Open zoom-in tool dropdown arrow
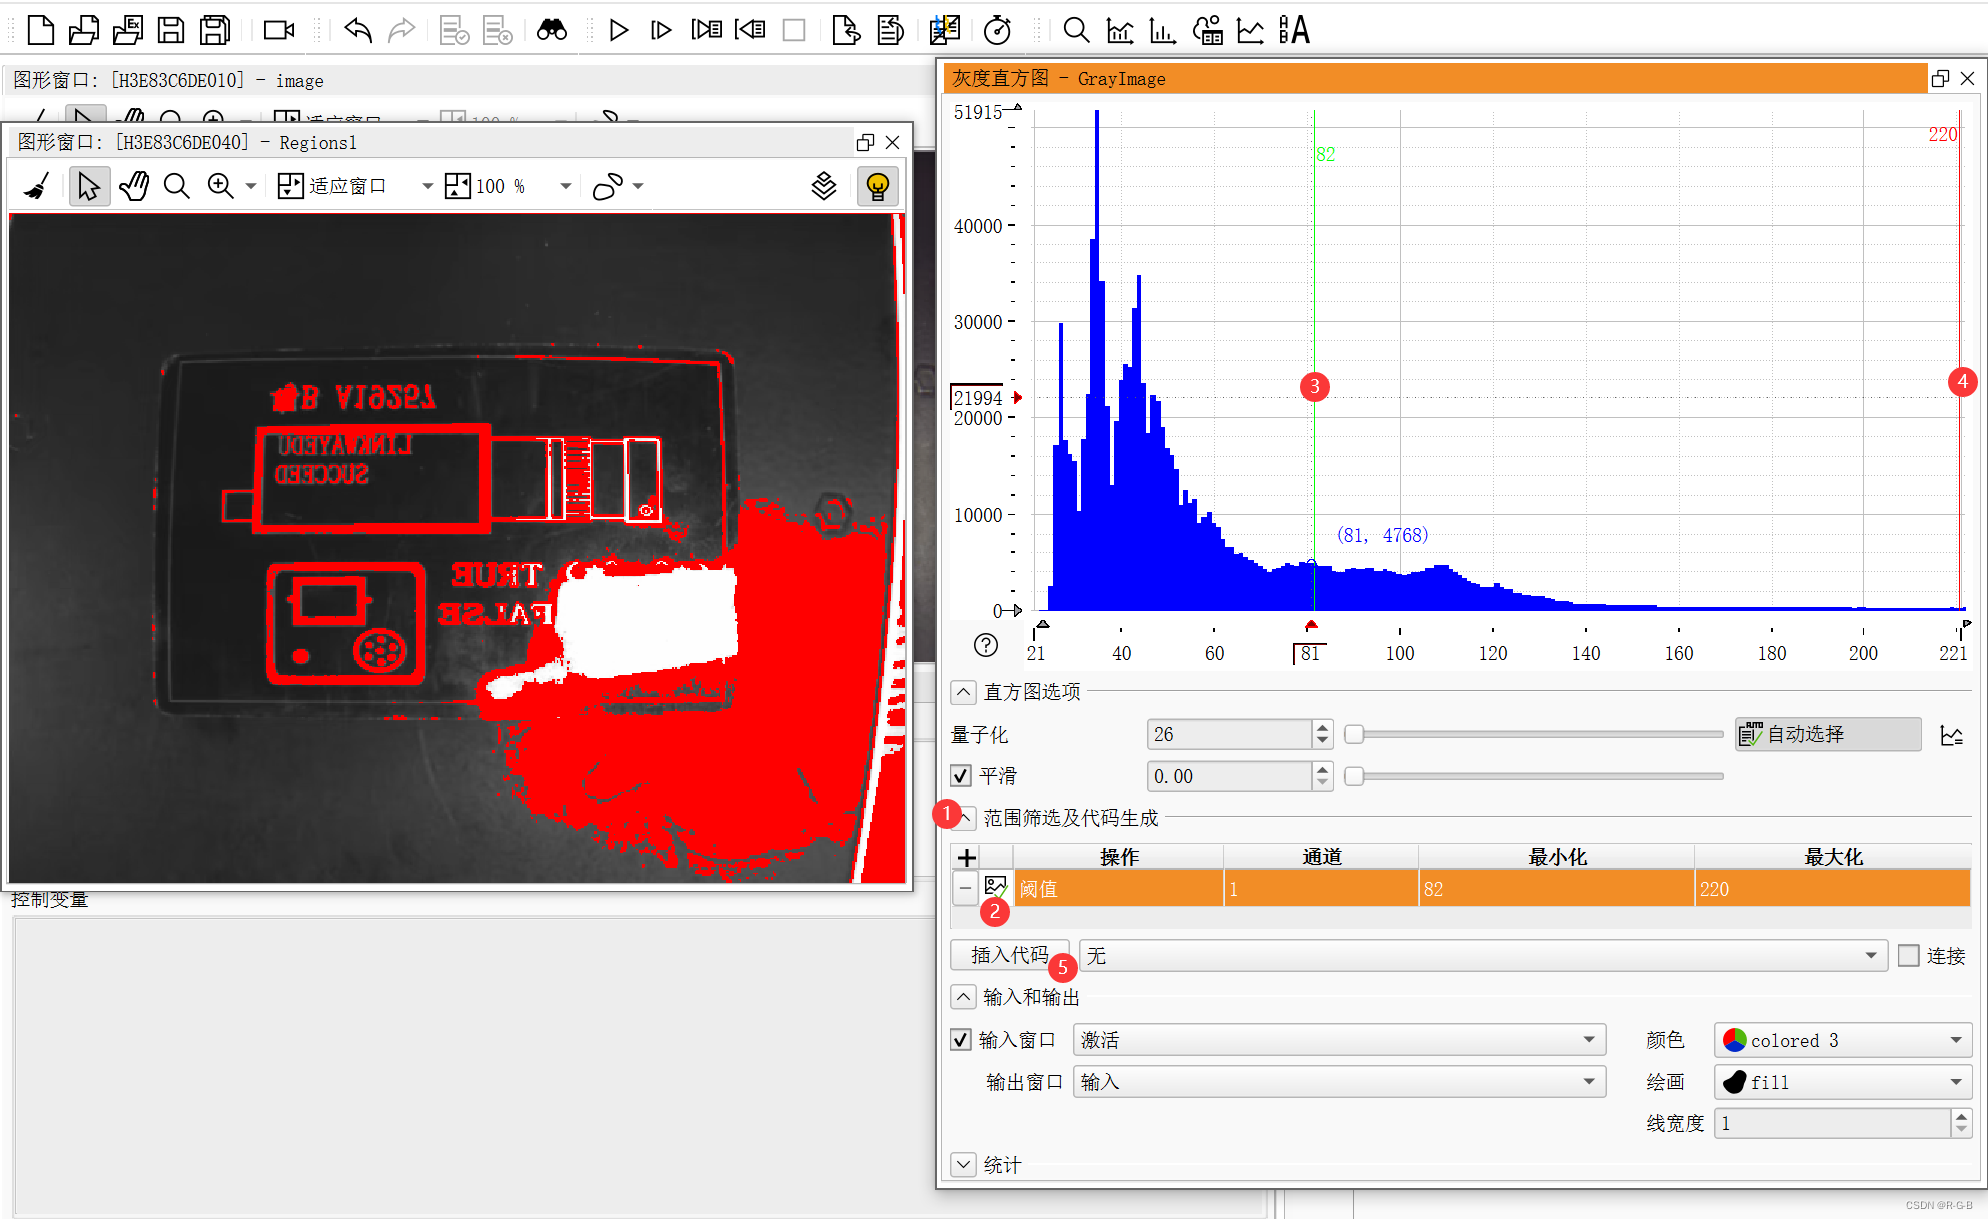 coord(251,186)
